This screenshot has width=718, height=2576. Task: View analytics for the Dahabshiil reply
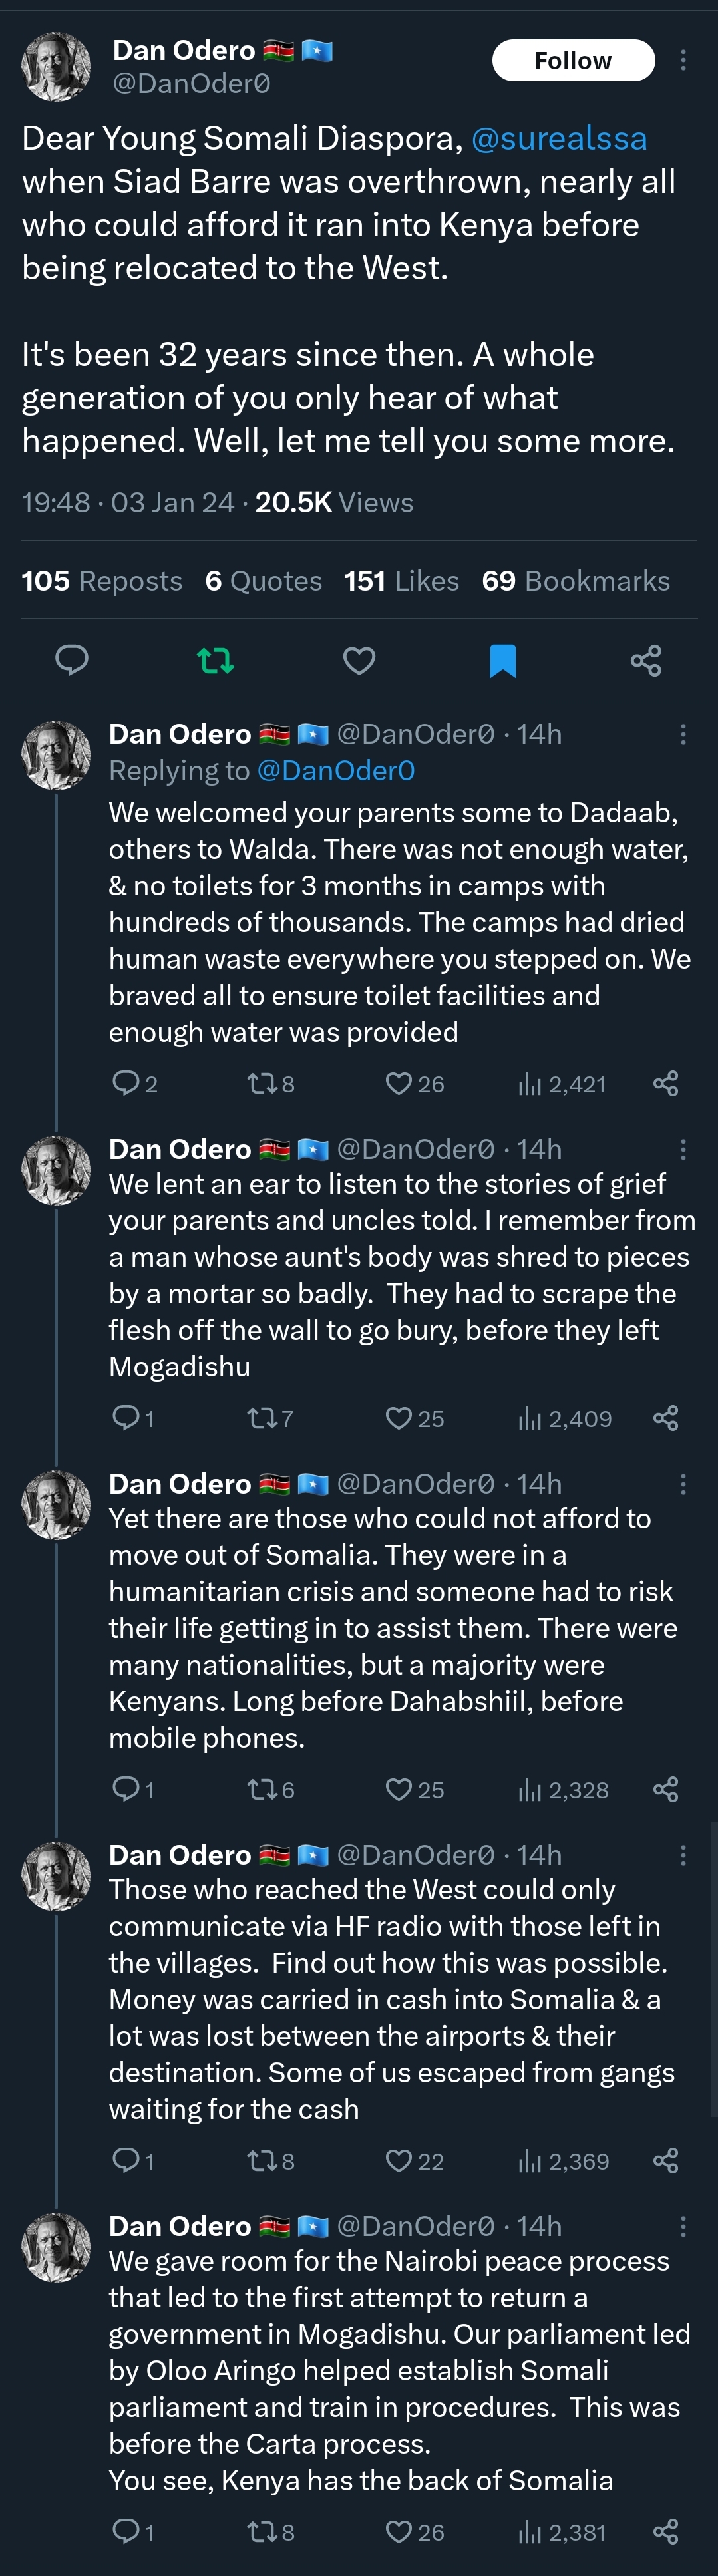tap(563, 1790)
